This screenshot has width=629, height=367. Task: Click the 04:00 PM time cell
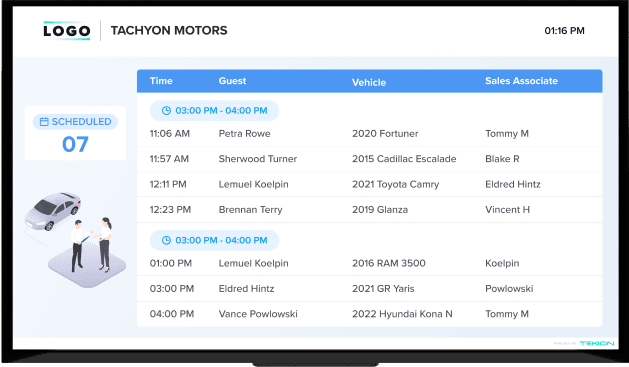coord(172,314)
